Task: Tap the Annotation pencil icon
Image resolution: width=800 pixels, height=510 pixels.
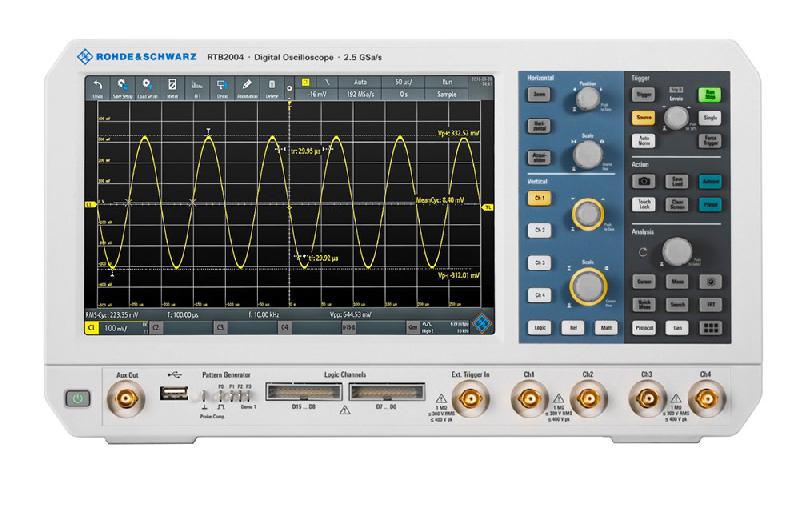Action: 247,87
